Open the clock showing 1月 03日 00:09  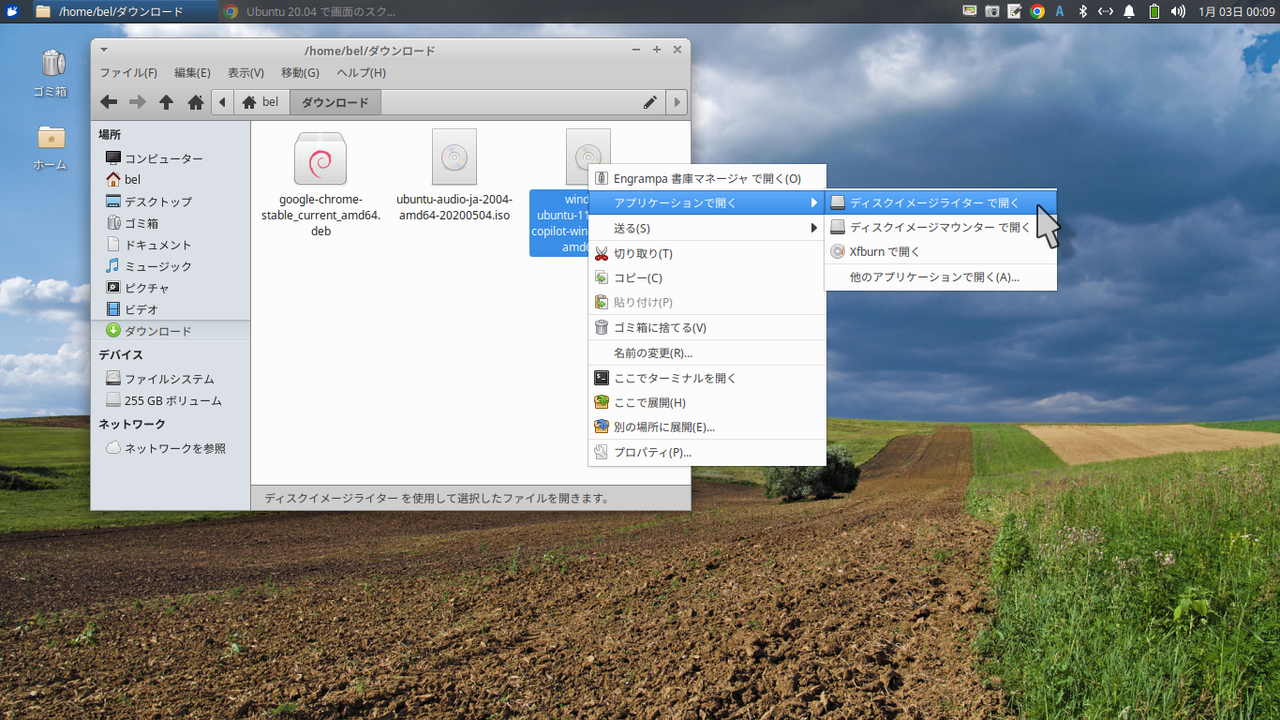(x=1236, y=12)
